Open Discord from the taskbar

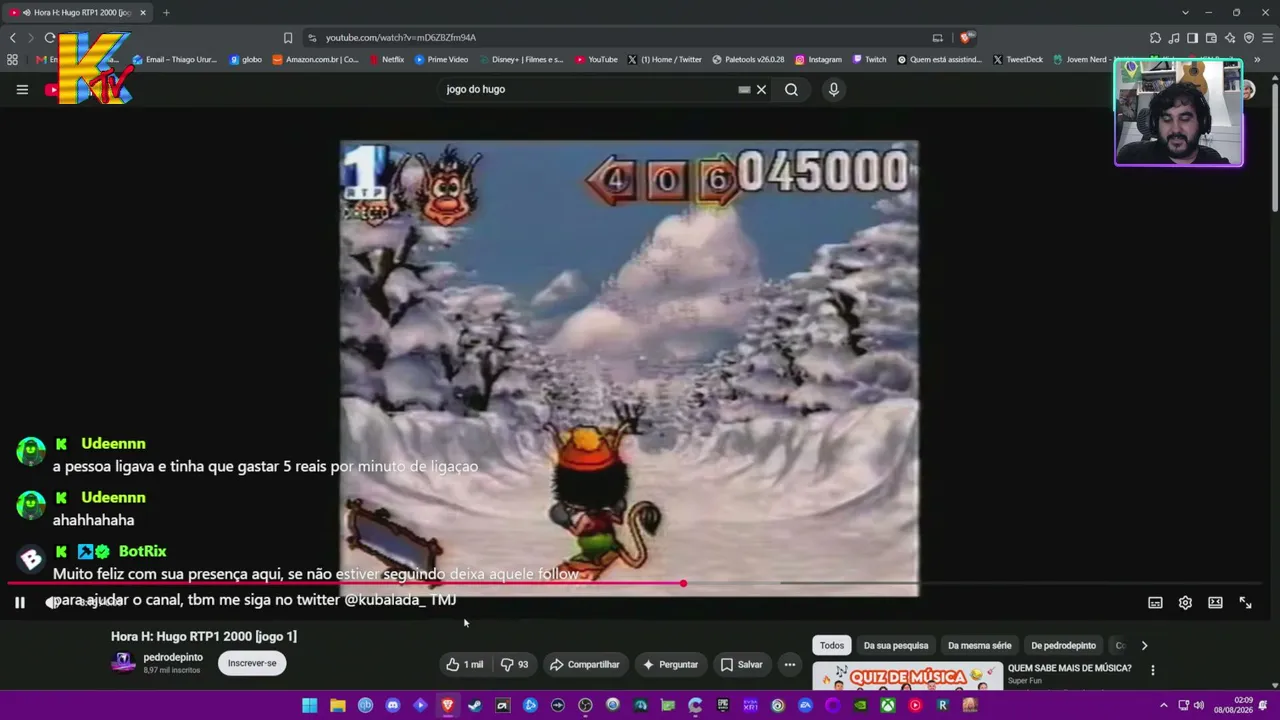tap(392, 705)
